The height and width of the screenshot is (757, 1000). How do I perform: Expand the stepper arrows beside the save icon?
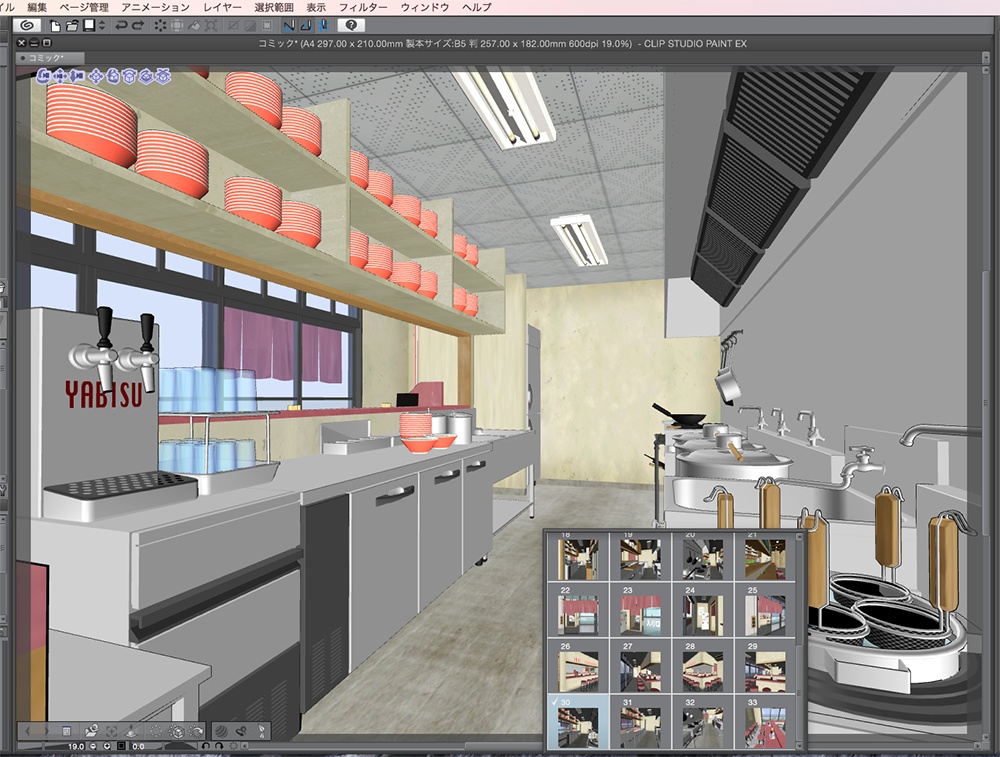[100, 28]
